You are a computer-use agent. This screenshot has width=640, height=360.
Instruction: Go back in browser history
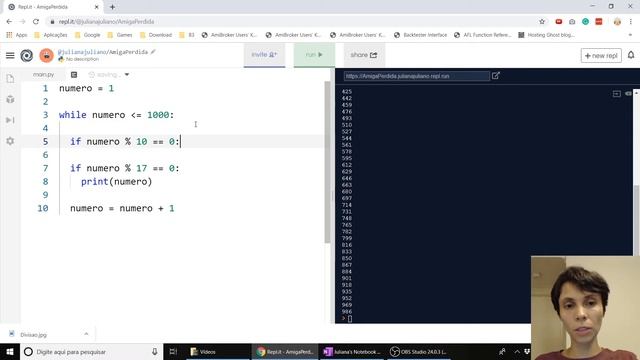click(x=9, y=22)
